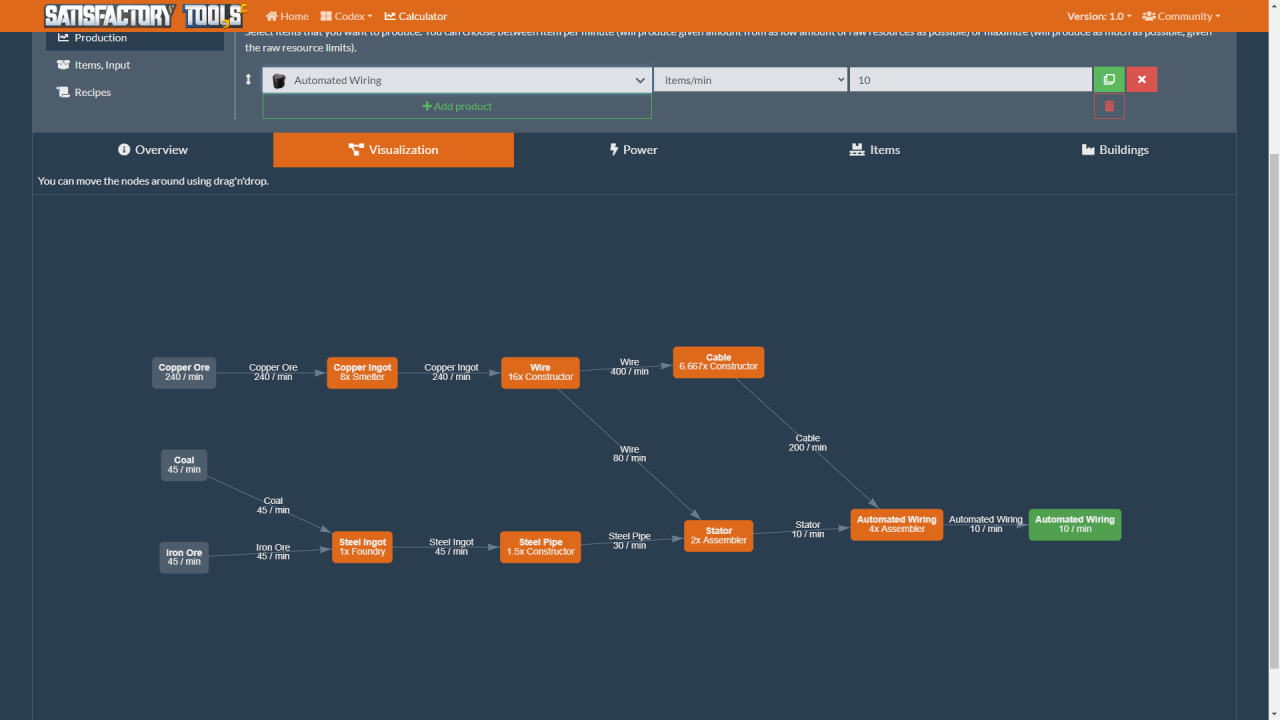Click the Automated Wiring 4x Assembler node
1280x720 pixels.
[896, 524]
